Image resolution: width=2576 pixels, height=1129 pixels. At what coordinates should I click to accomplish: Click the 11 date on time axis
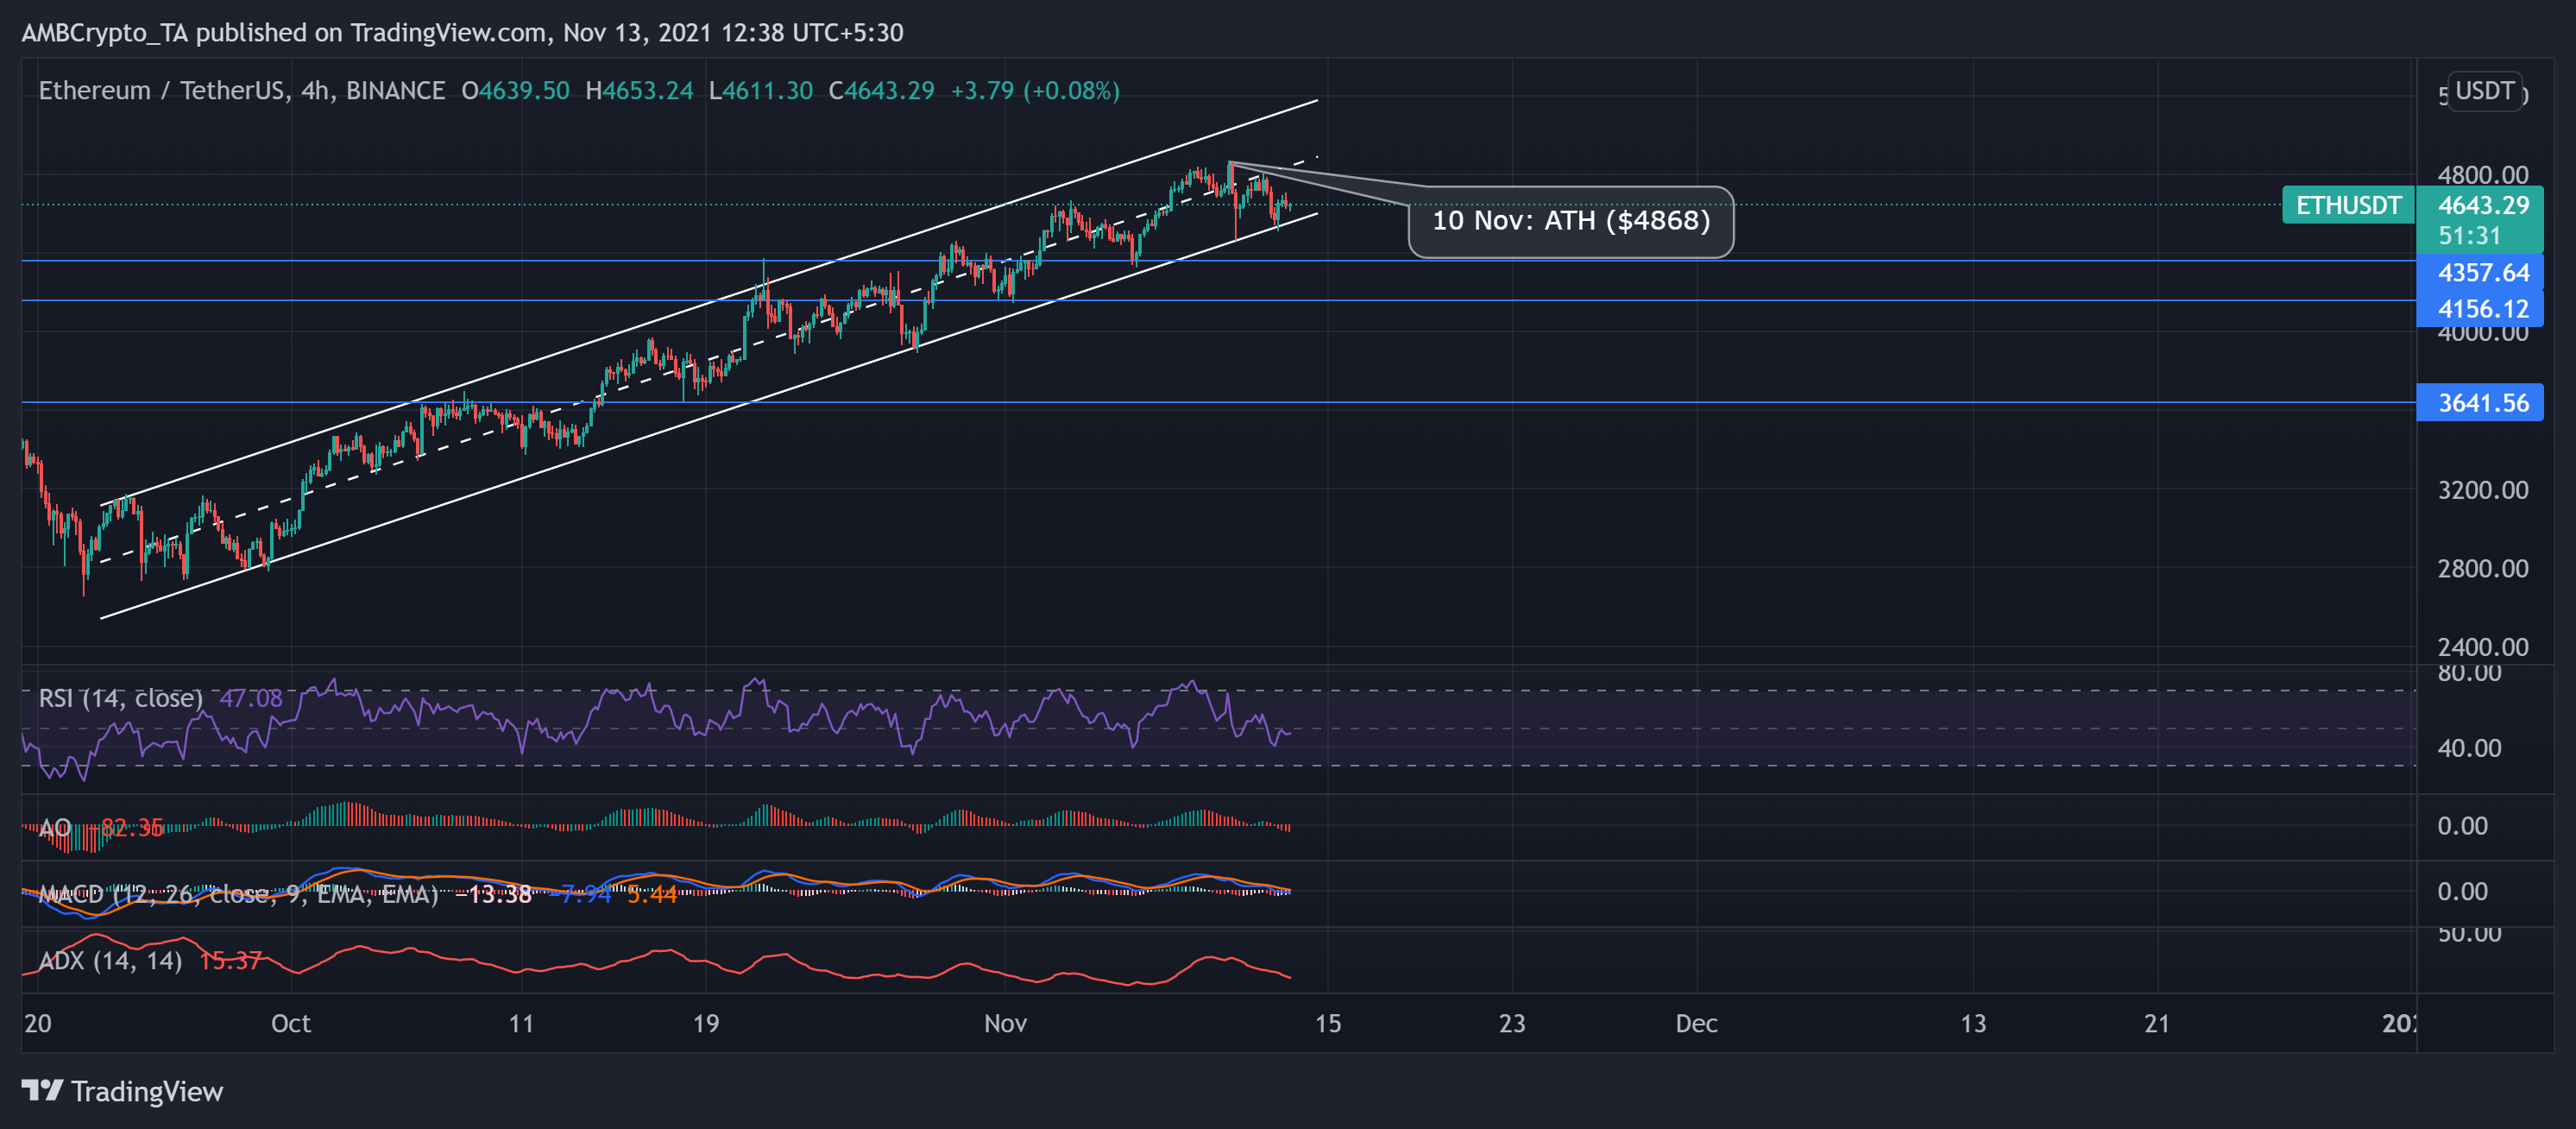tap(521, 1023)
